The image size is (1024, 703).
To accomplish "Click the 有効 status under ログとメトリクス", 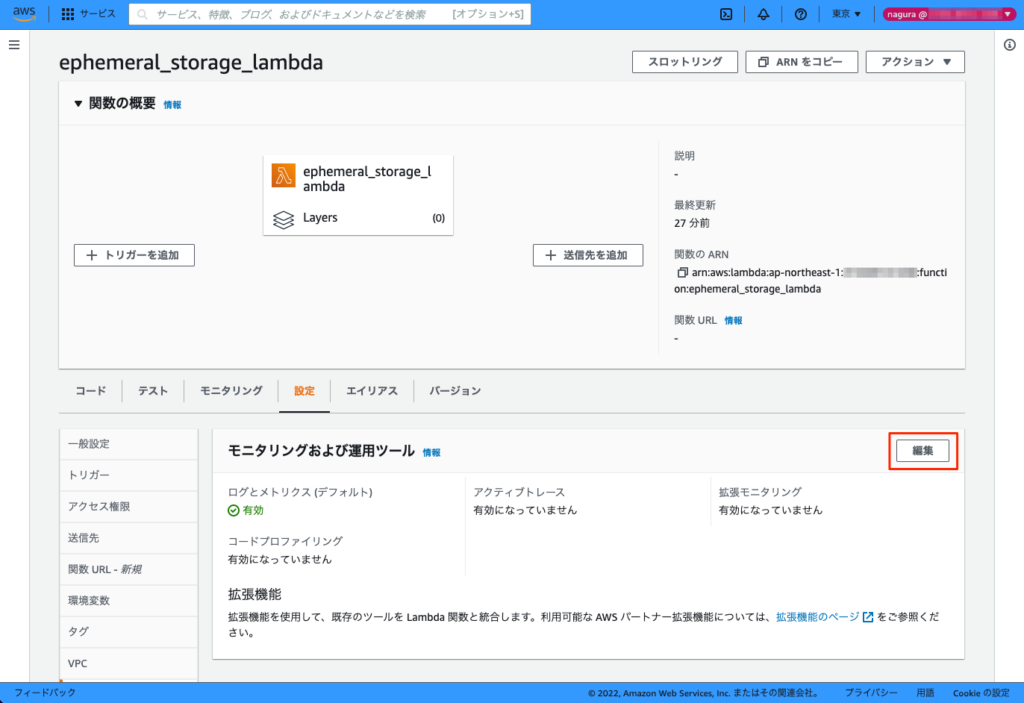I will click(x=246, y=511).
